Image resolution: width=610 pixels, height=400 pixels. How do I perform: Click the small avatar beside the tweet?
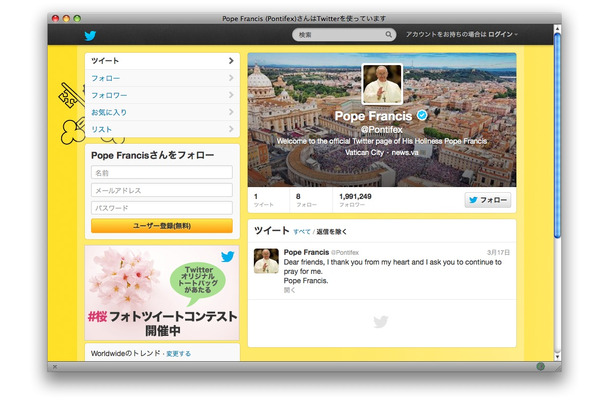pos(266,261)
